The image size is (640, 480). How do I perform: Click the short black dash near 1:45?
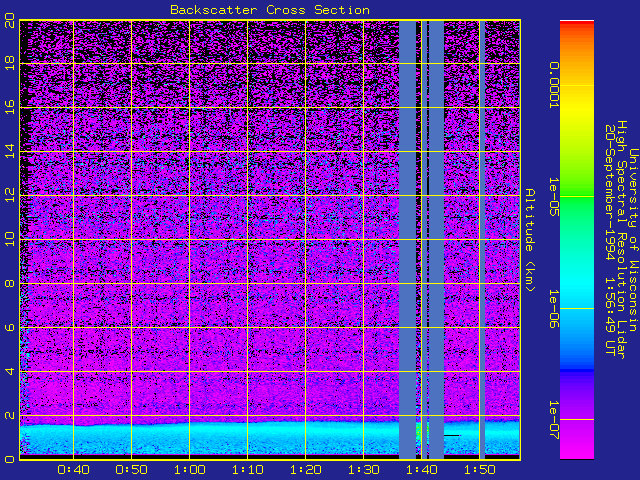(x=452, y=436)
